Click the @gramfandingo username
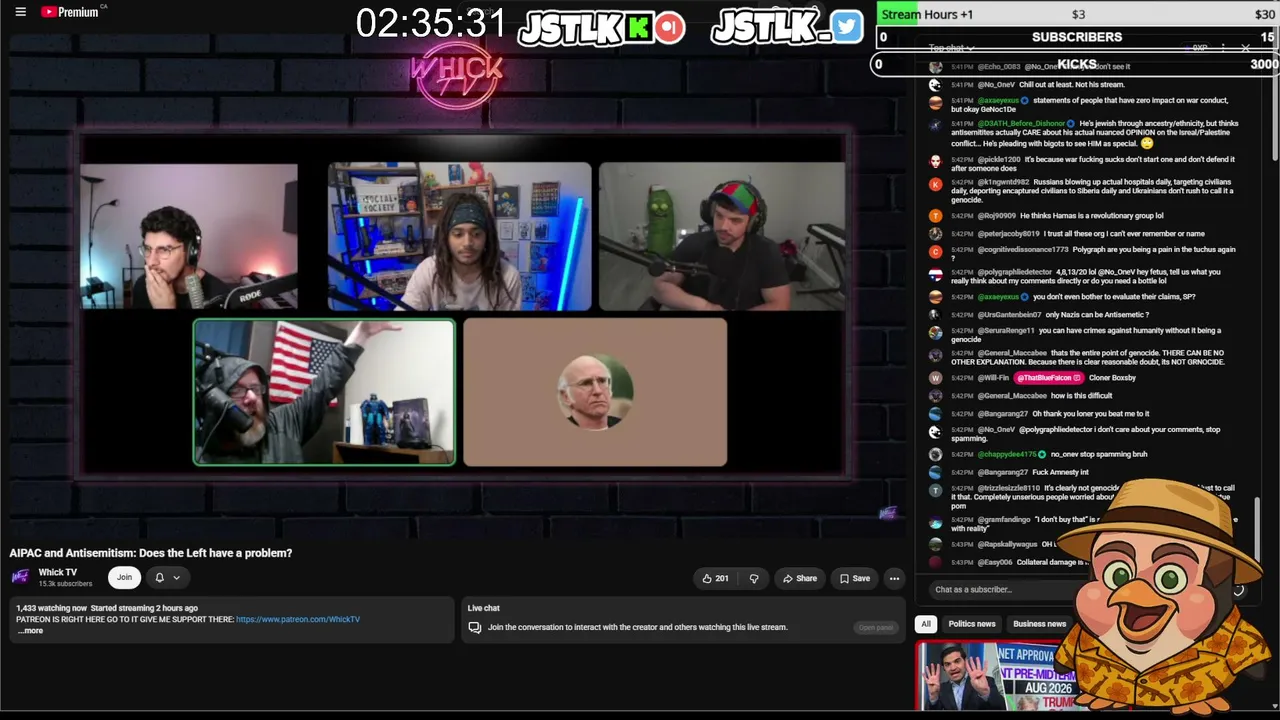 click(1004, 519)
